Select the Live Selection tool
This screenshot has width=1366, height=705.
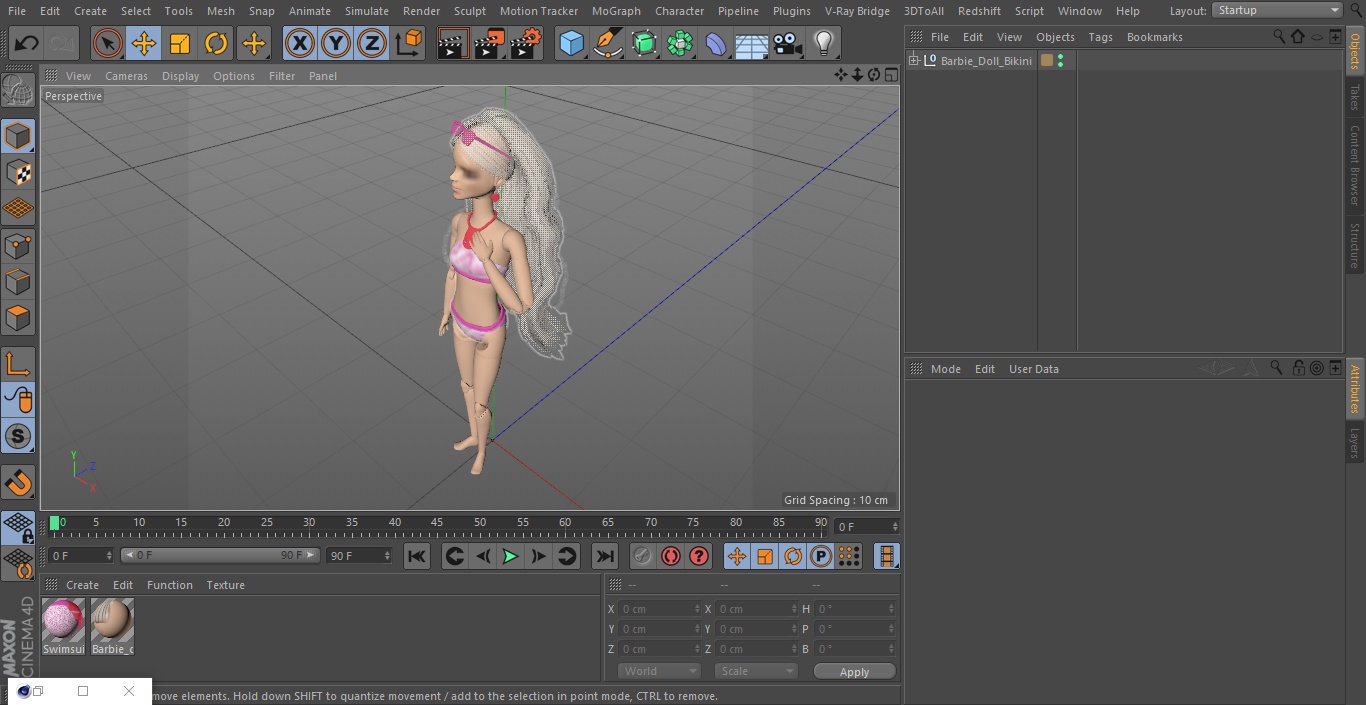point(108,43)
